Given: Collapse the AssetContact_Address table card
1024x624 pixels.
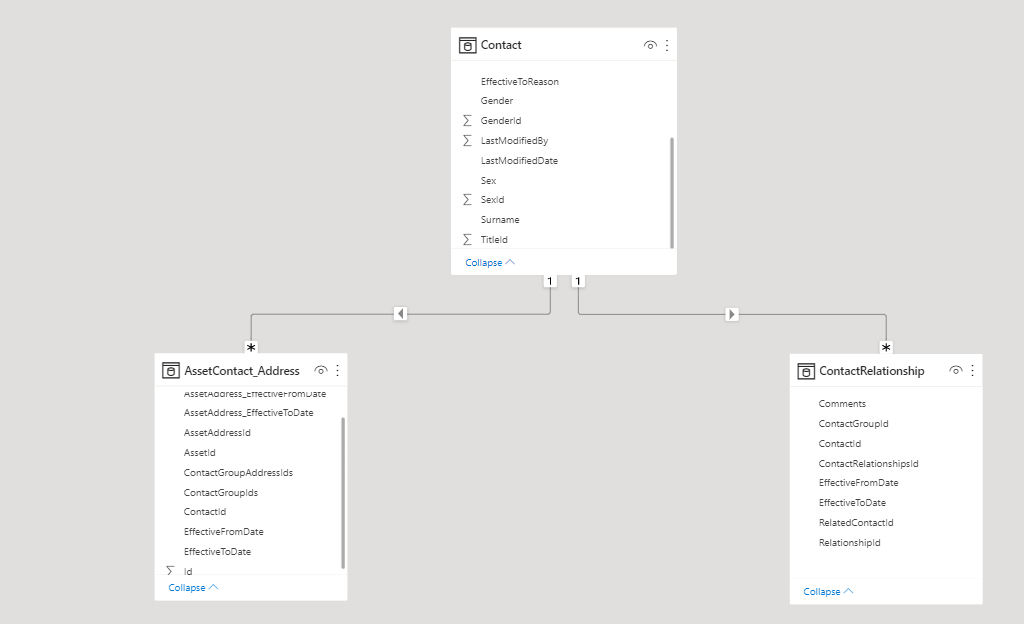Looking at the screenshot, I should coord(193,588).
